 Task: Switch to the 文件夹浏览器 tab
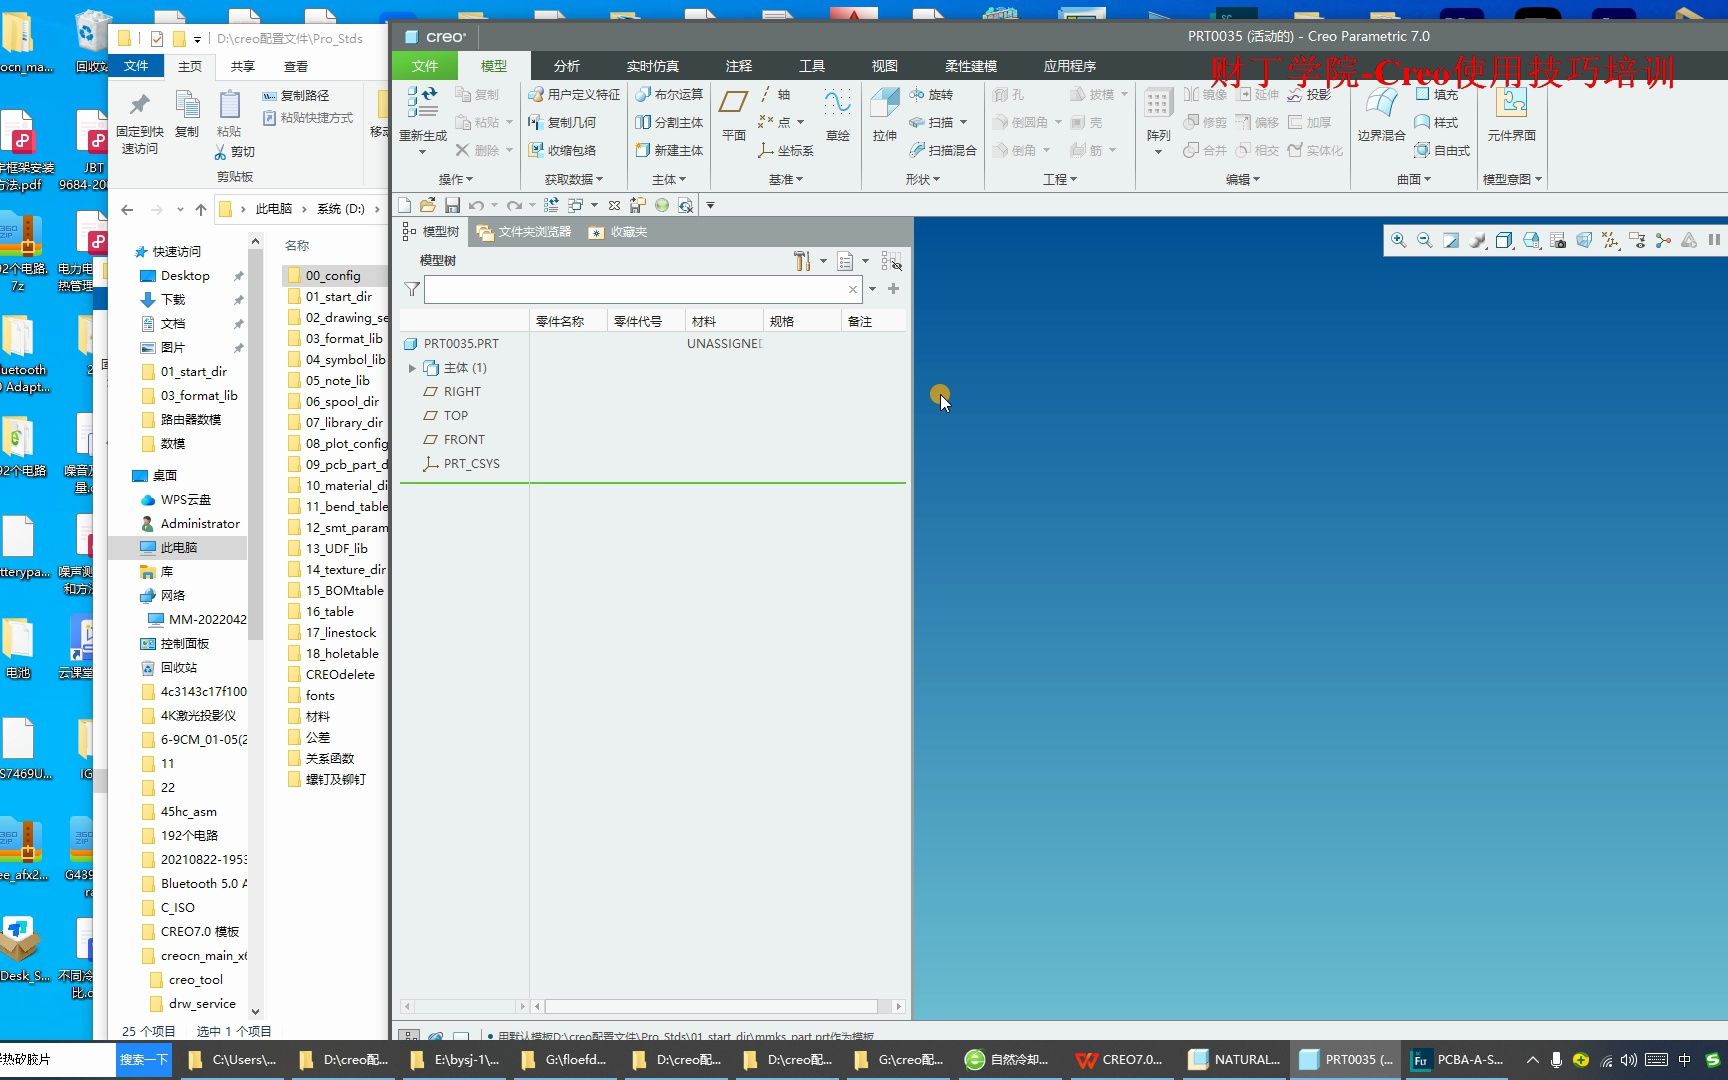pos(524,232)
